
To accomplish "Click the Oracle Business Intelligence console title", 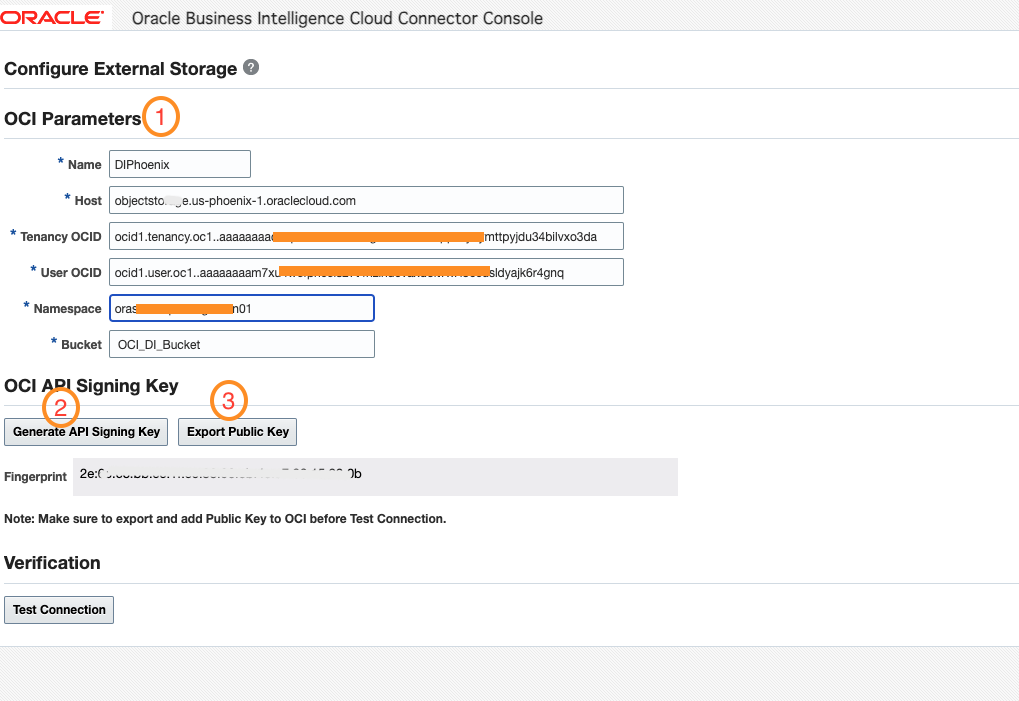I will (337, 18).
